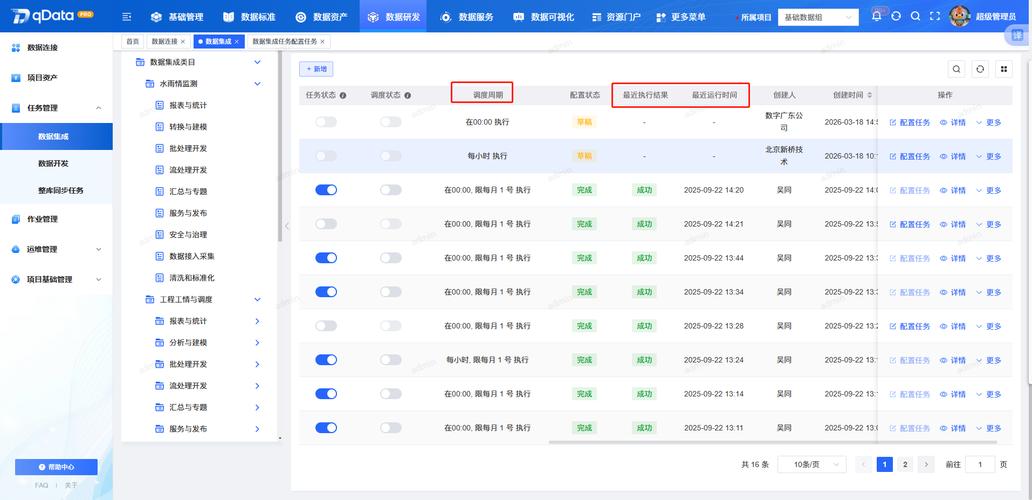Viewport: 1032px width, 500px height.
Task: Focus the 前往 page number input
Action: 981,464
